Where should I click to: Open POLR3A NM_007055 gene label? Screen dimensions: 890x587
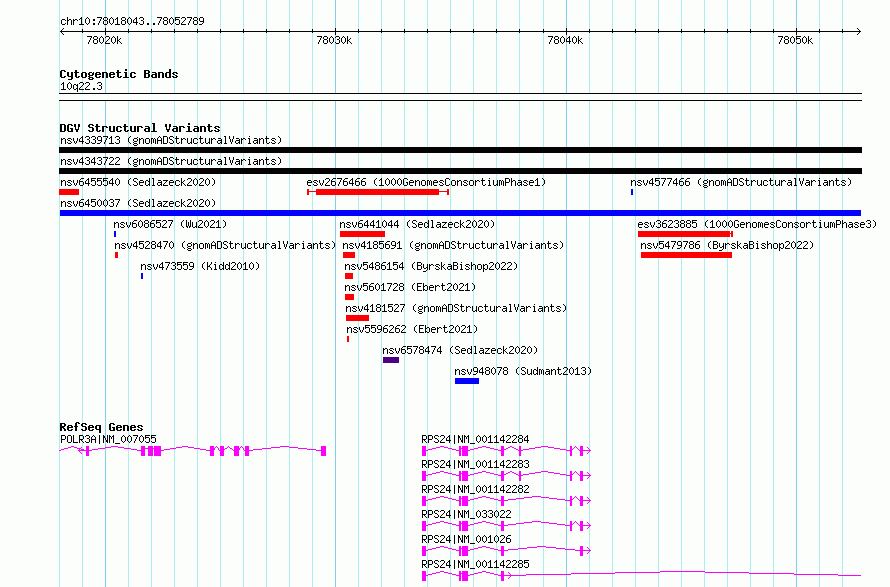click(108, 439)
